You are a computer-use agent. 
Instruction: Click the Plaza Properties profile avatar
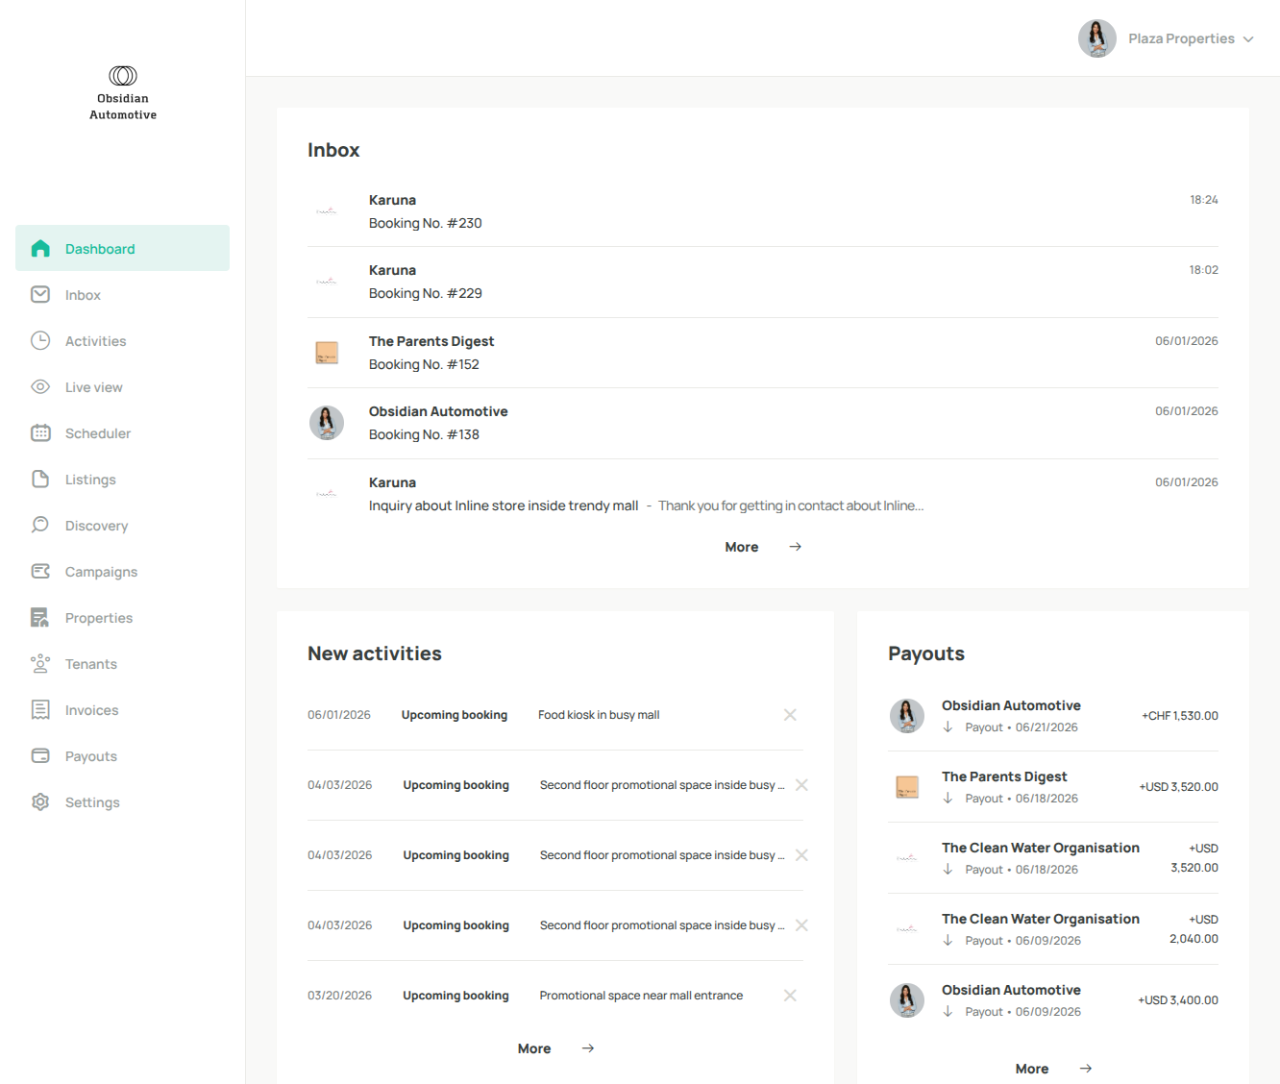click(x=1097, y=38)
